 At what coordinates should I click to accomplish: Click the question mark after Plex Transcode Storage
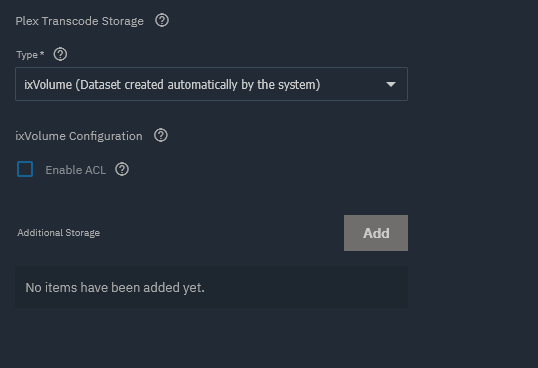pyautogui.click(x=162, y=21)
